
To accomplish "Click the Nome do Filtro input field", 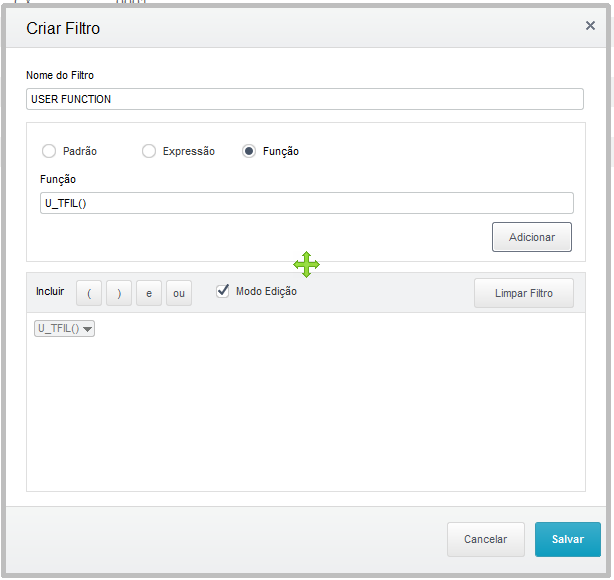I will [x=305, y=99].
